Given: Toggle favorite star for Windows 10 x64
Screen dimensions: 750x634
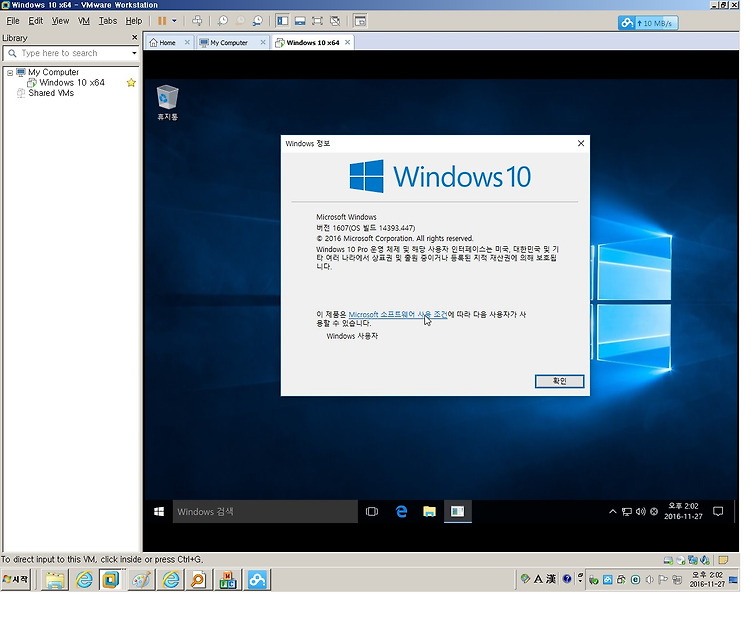Looking at the screenshot, I should tap(131, 83).
